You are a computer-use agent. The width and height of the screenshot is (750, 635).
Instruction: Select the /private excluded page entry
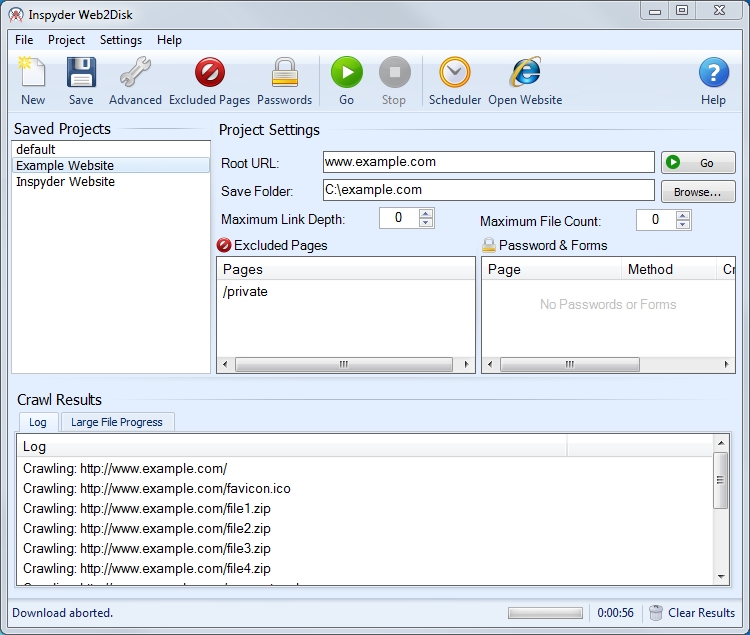(x=245, y=292)
